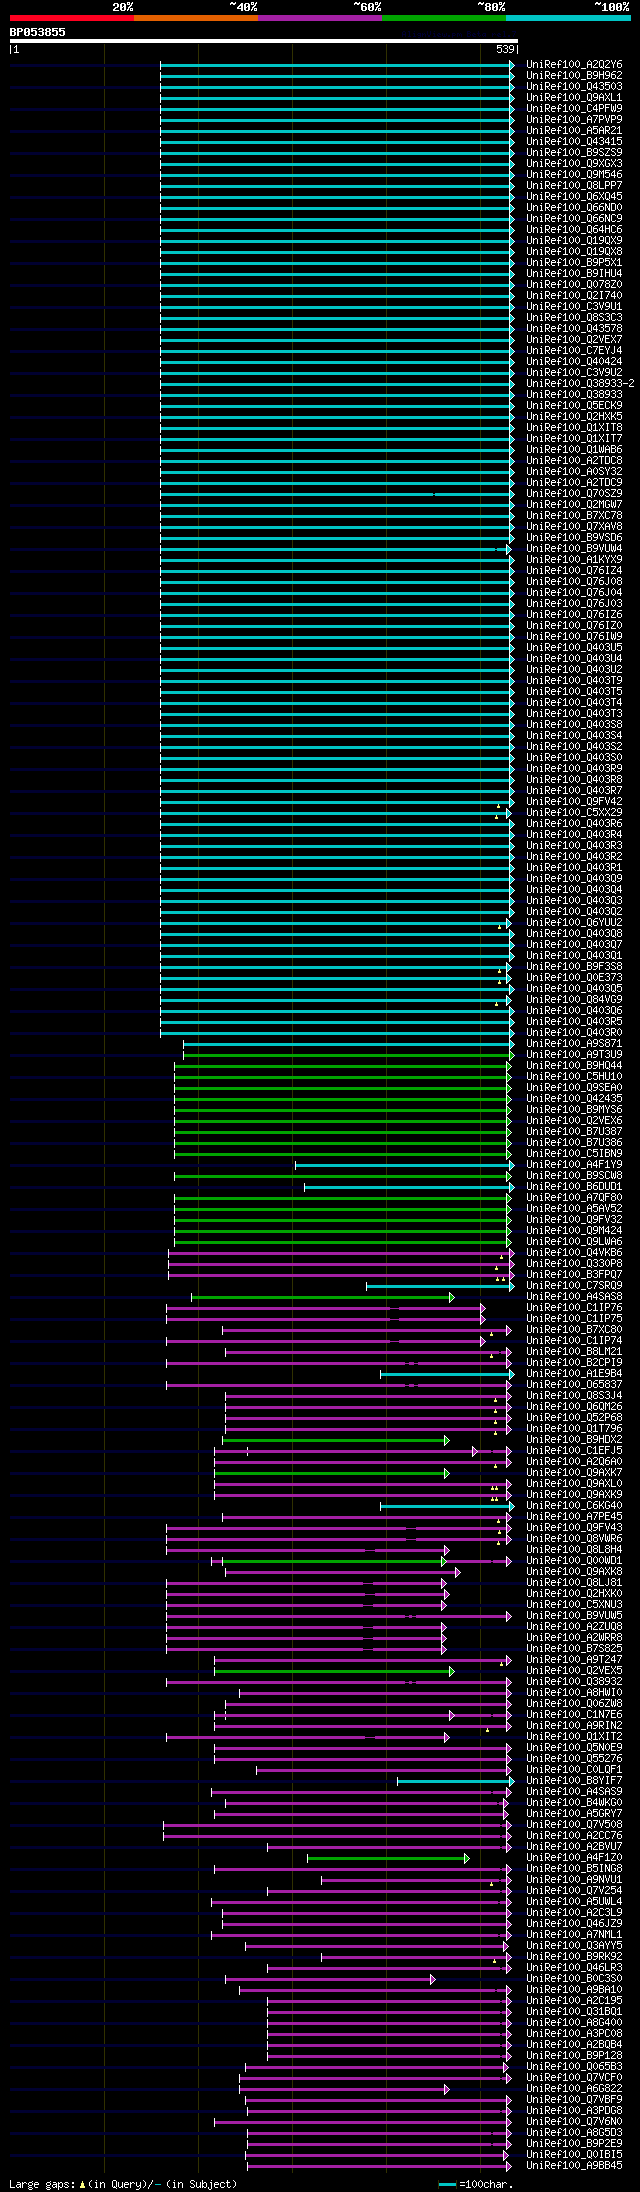
Task: Select hit label UniRef100_A4SAS8
Action: tap(574, 1297)
